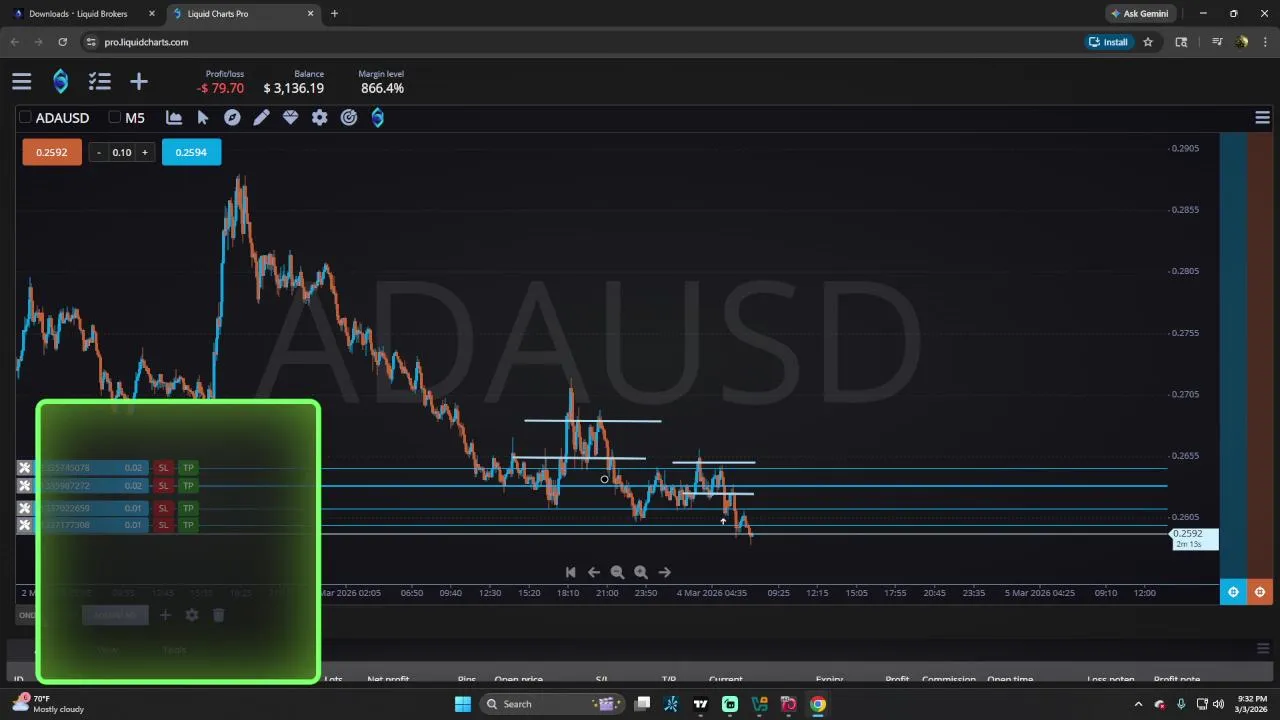Decrease lot size with minus button
The height and width of the screenshot is (720, 1280).
[x=99, y=152]
